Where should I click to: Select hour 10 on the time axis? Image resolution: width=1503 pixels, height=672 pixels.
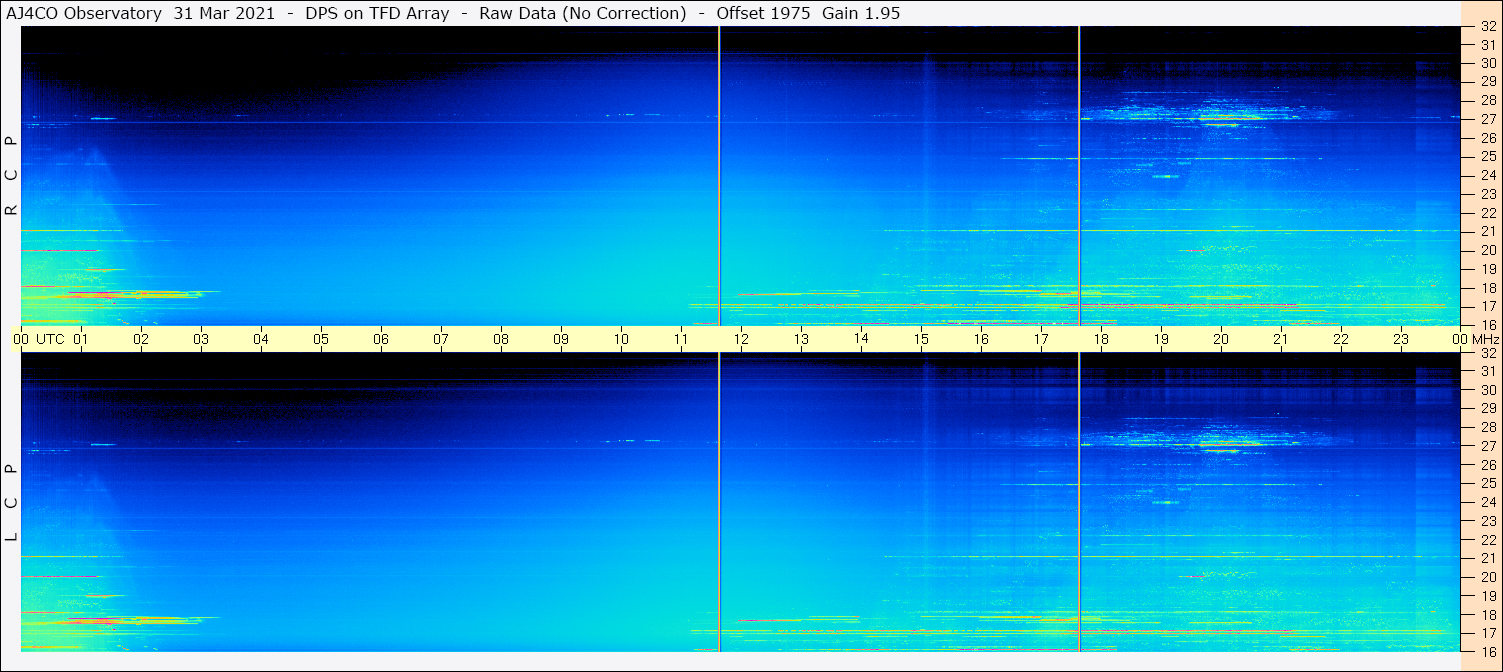(x=621, y=339)
